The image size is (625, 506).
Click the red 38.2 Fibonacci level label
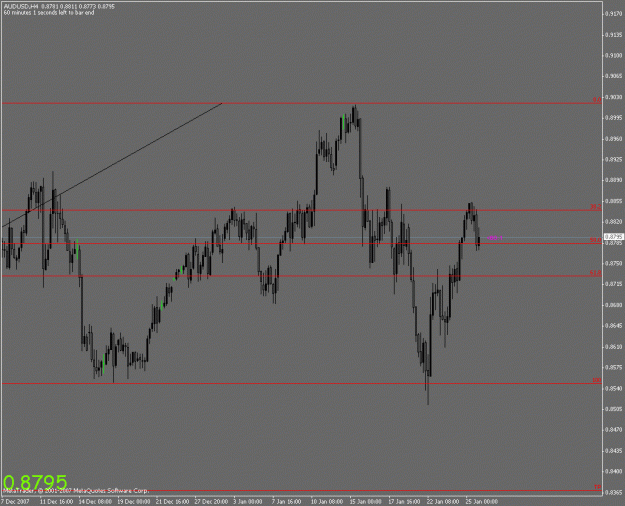point(596,207)
